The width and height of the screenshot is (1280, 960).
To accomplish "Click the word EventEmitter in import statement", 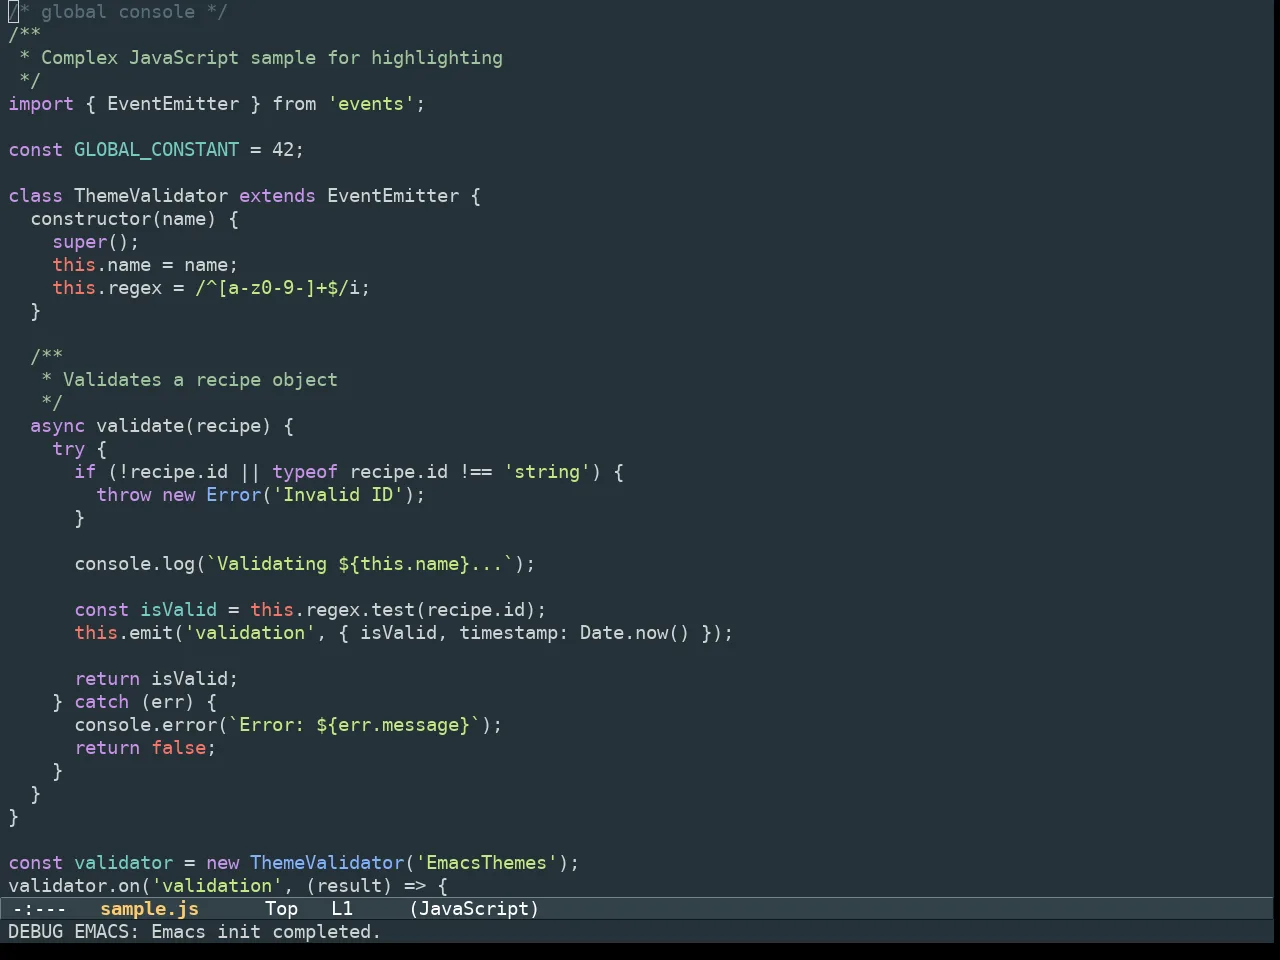I will coord(173,104).
